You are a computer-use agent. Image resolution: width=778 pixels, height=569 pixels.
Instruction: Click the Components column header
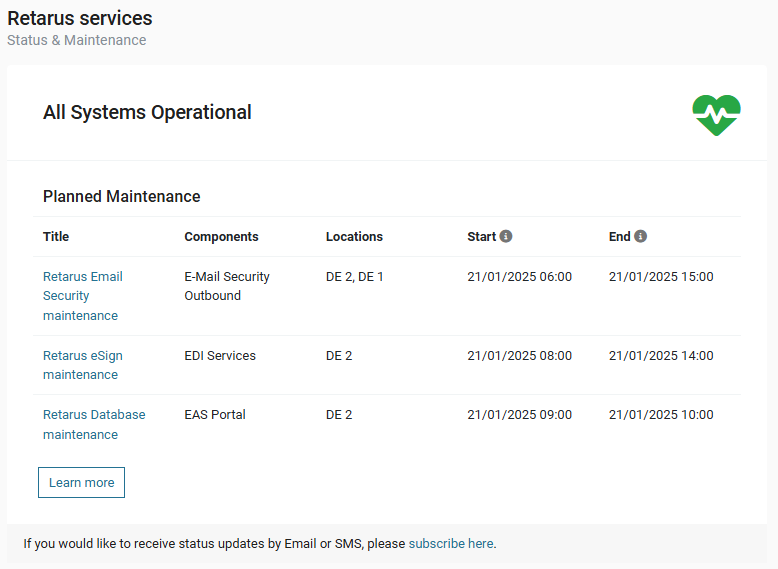221,237
